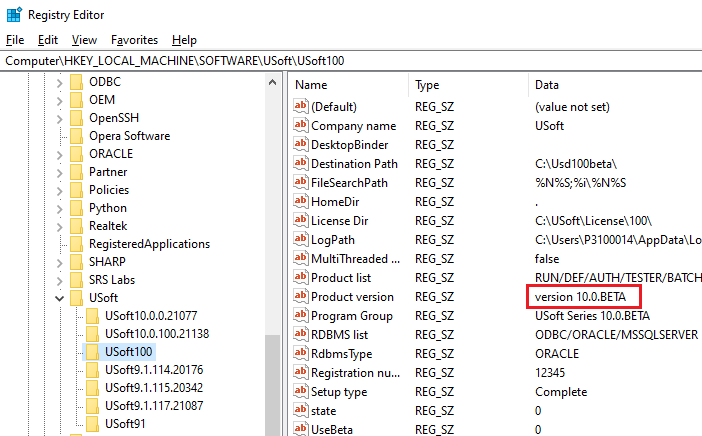Select the Registration number value row
This screenshot has width=702, height=436.
pyautogui.click(x=352, y=373)
